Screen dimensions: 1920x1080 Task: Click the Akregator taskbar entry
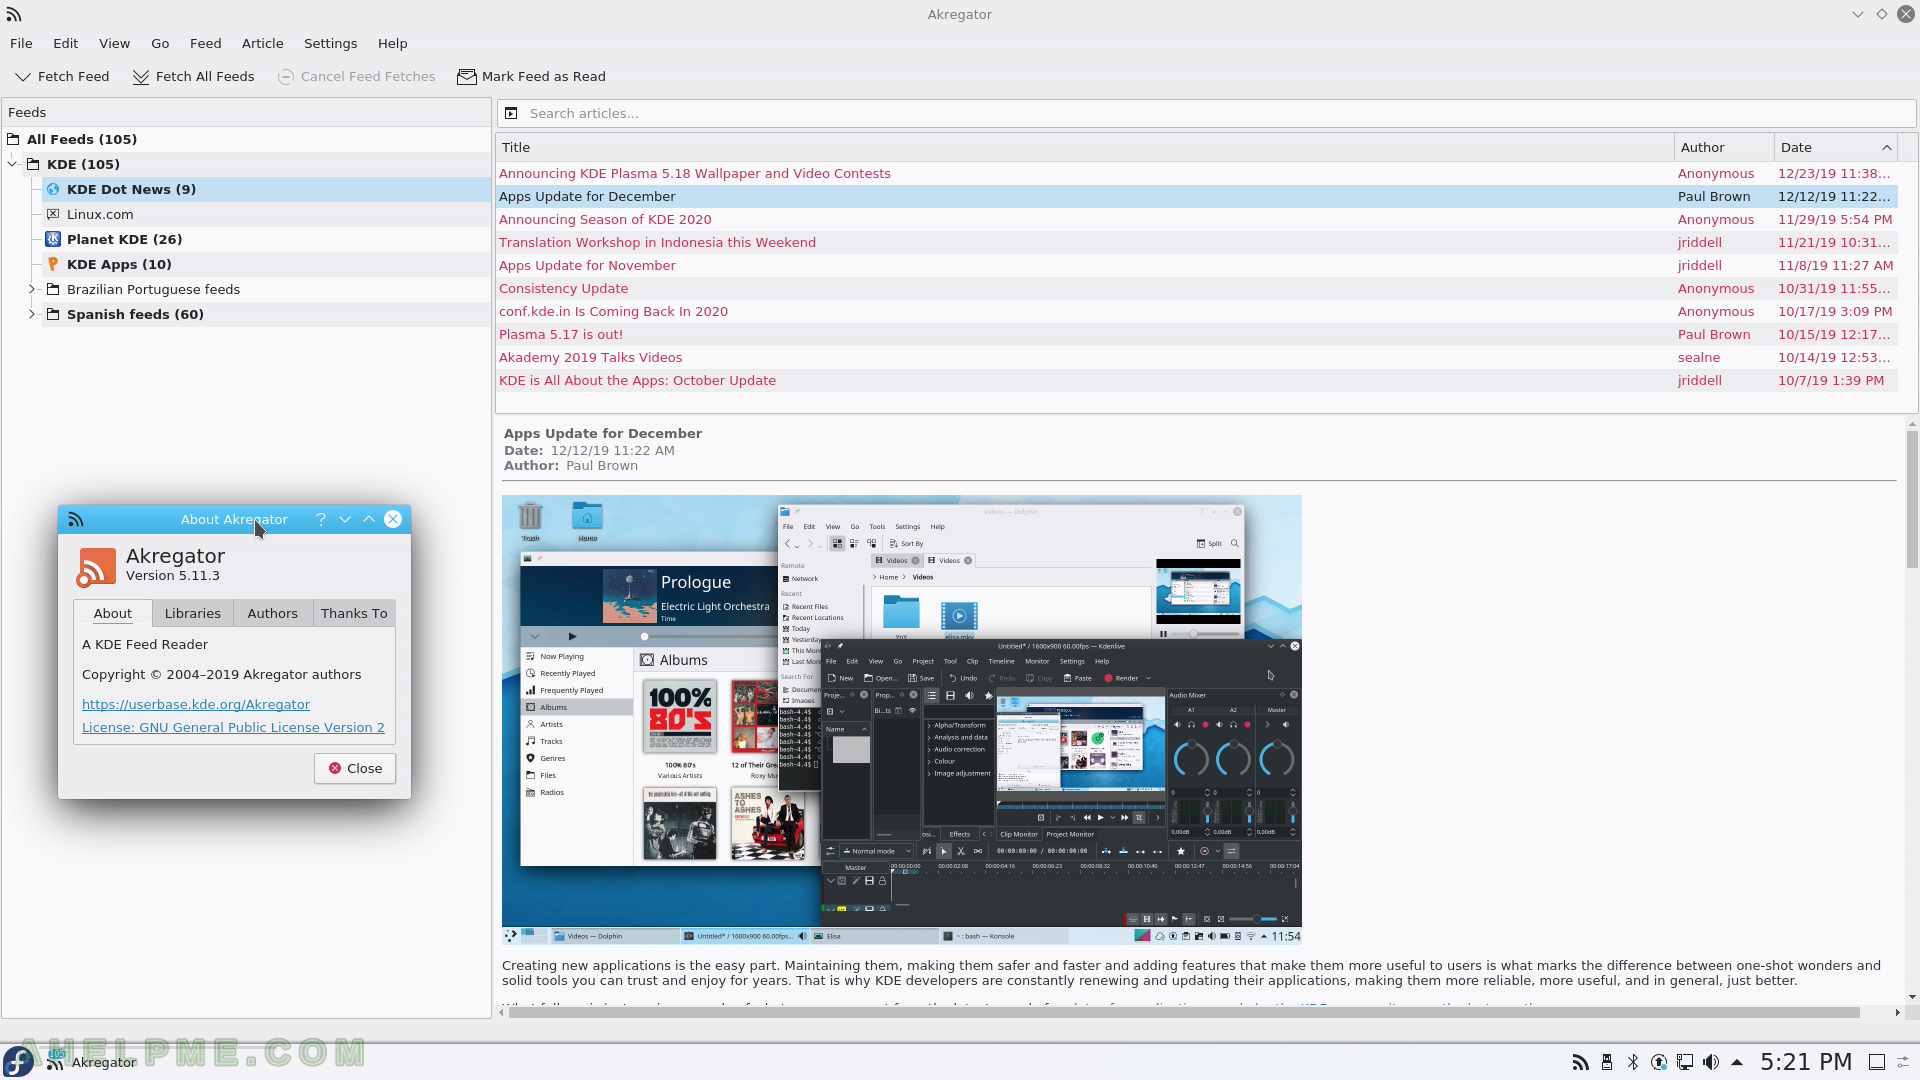92,1062
